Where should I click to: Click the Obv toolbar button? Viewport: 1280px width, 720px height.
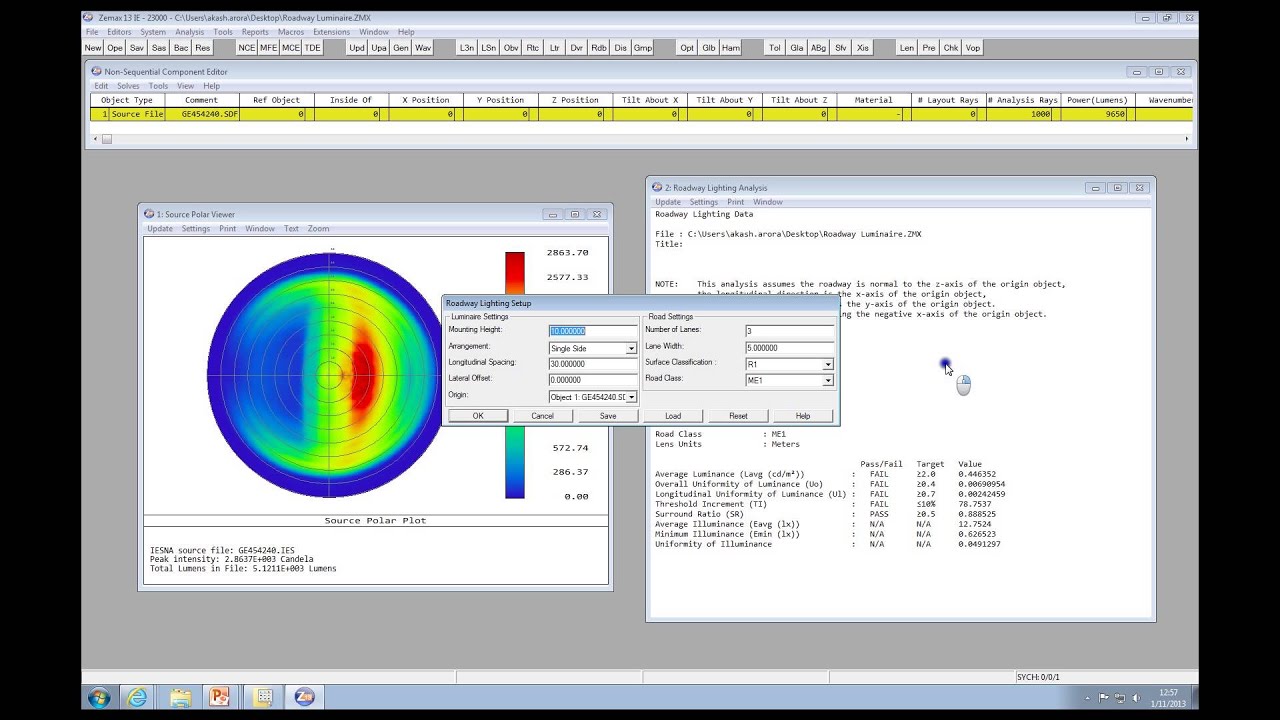tap(511, 48)
